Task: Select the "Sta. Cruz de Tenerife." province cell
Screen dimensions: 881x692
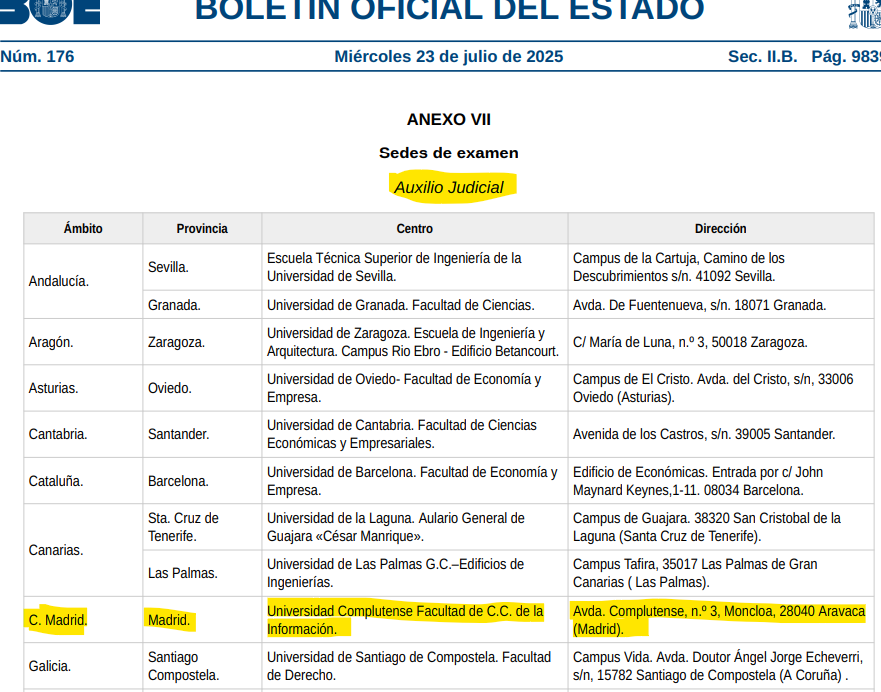Action: (202, 527)
